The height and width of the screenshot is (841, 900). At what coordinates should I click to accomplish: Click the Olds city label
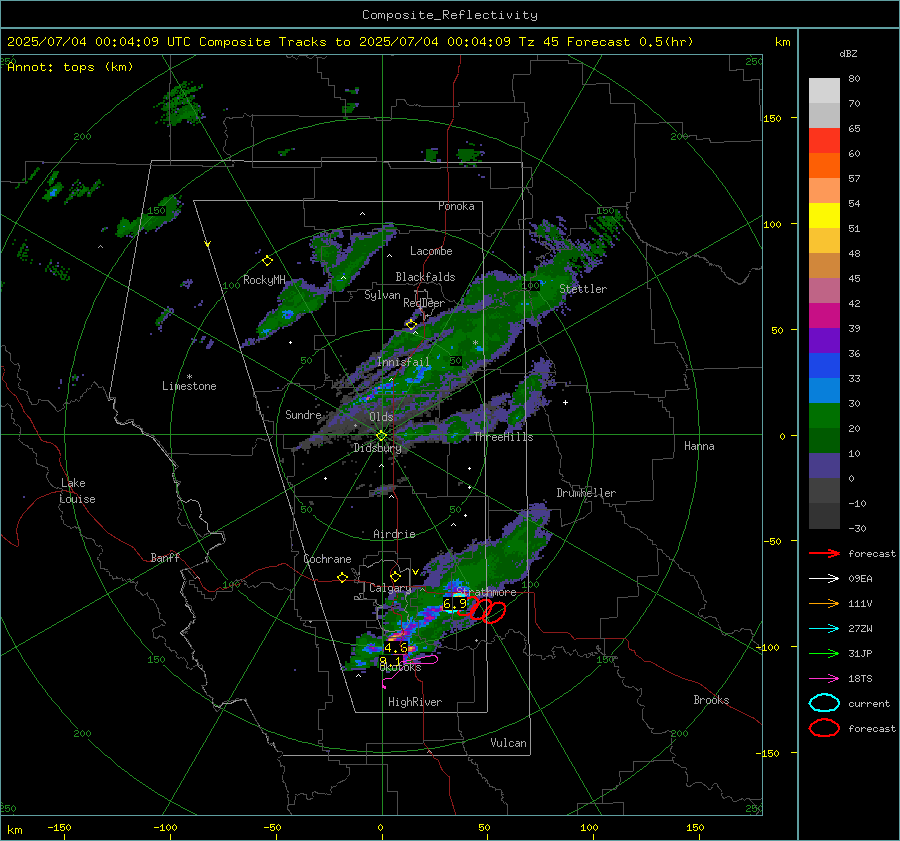coord(381,417)
